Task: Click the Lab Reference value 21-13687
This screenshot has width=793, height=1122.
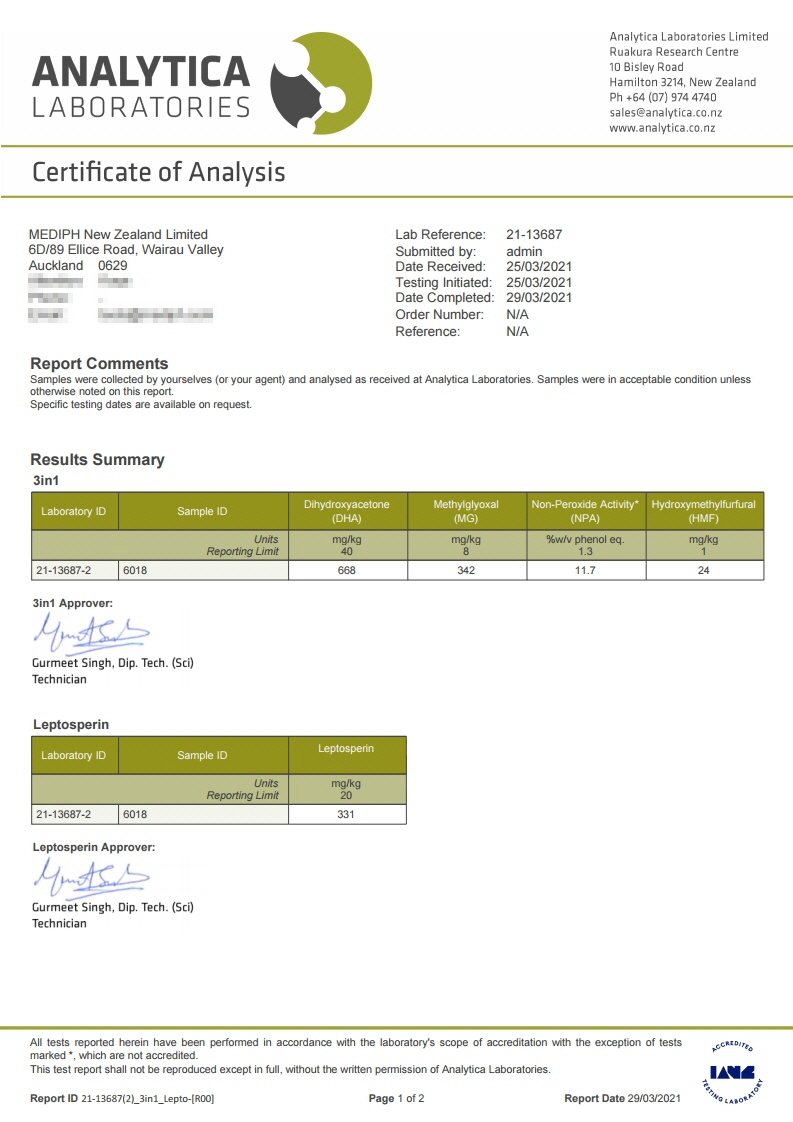Action: [x=534, y=235]
